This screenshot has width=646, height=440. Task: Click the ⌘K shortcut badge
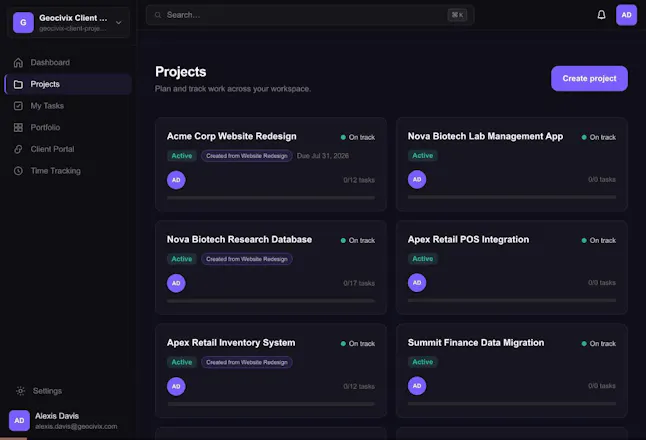click(x=457, y=15)
